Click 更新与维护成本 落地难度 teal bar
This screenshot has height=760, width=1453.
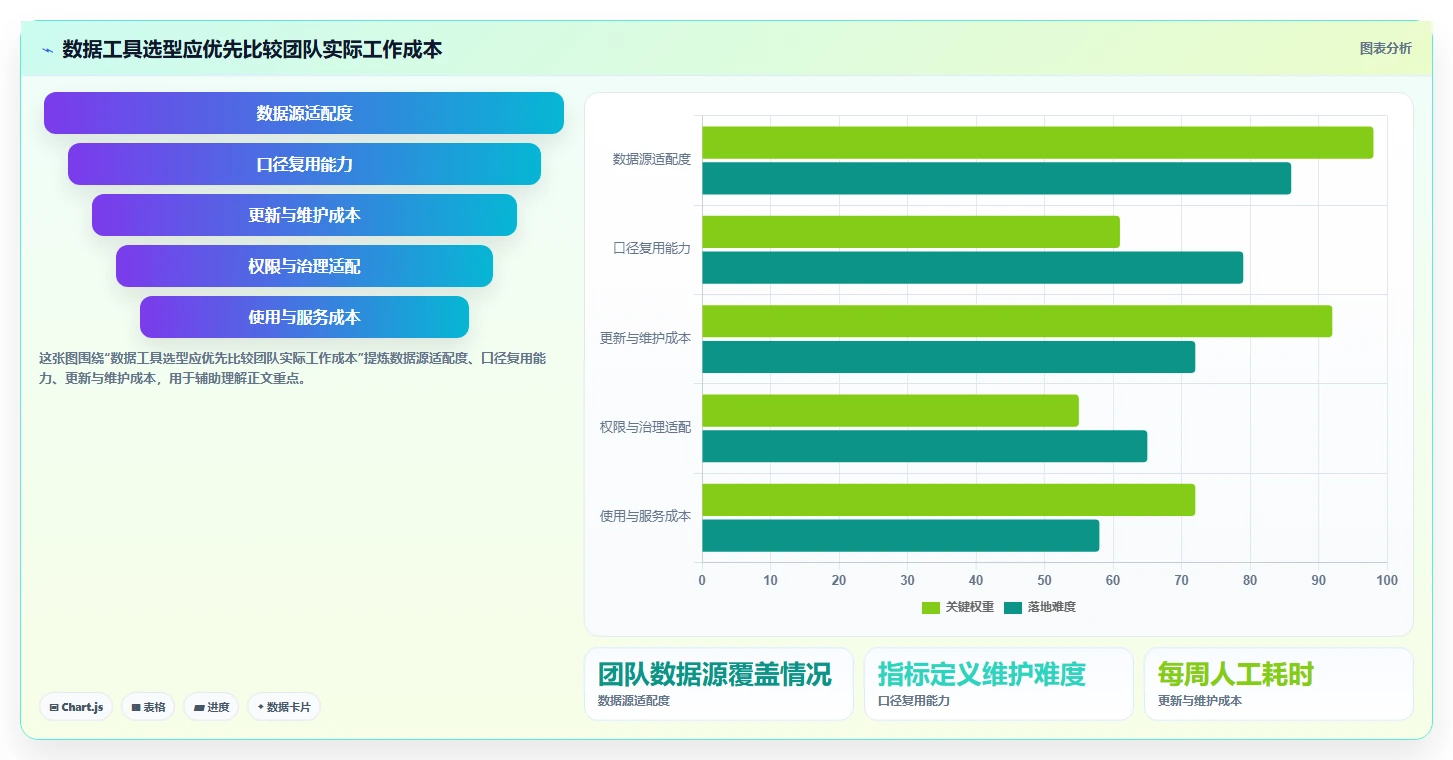pos(948,357)
